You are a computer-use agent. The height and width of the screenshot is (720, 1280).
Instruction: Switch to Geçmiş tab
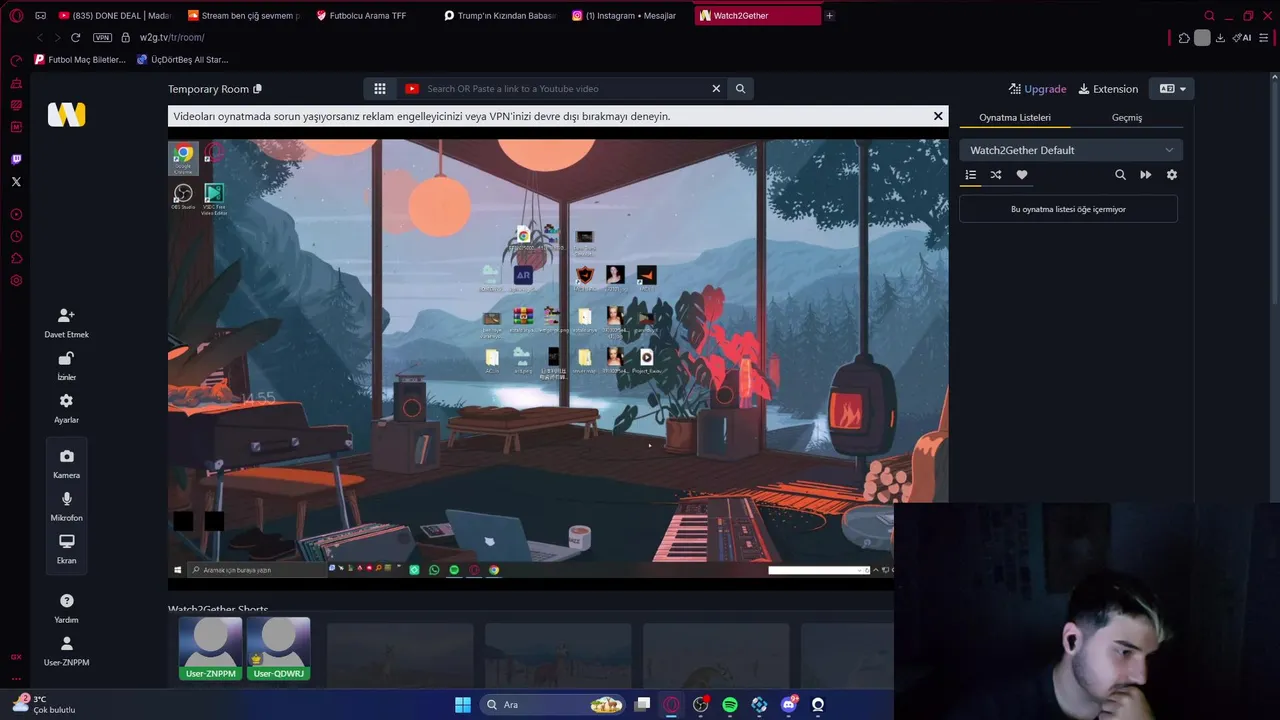(x=1127, y=118)
